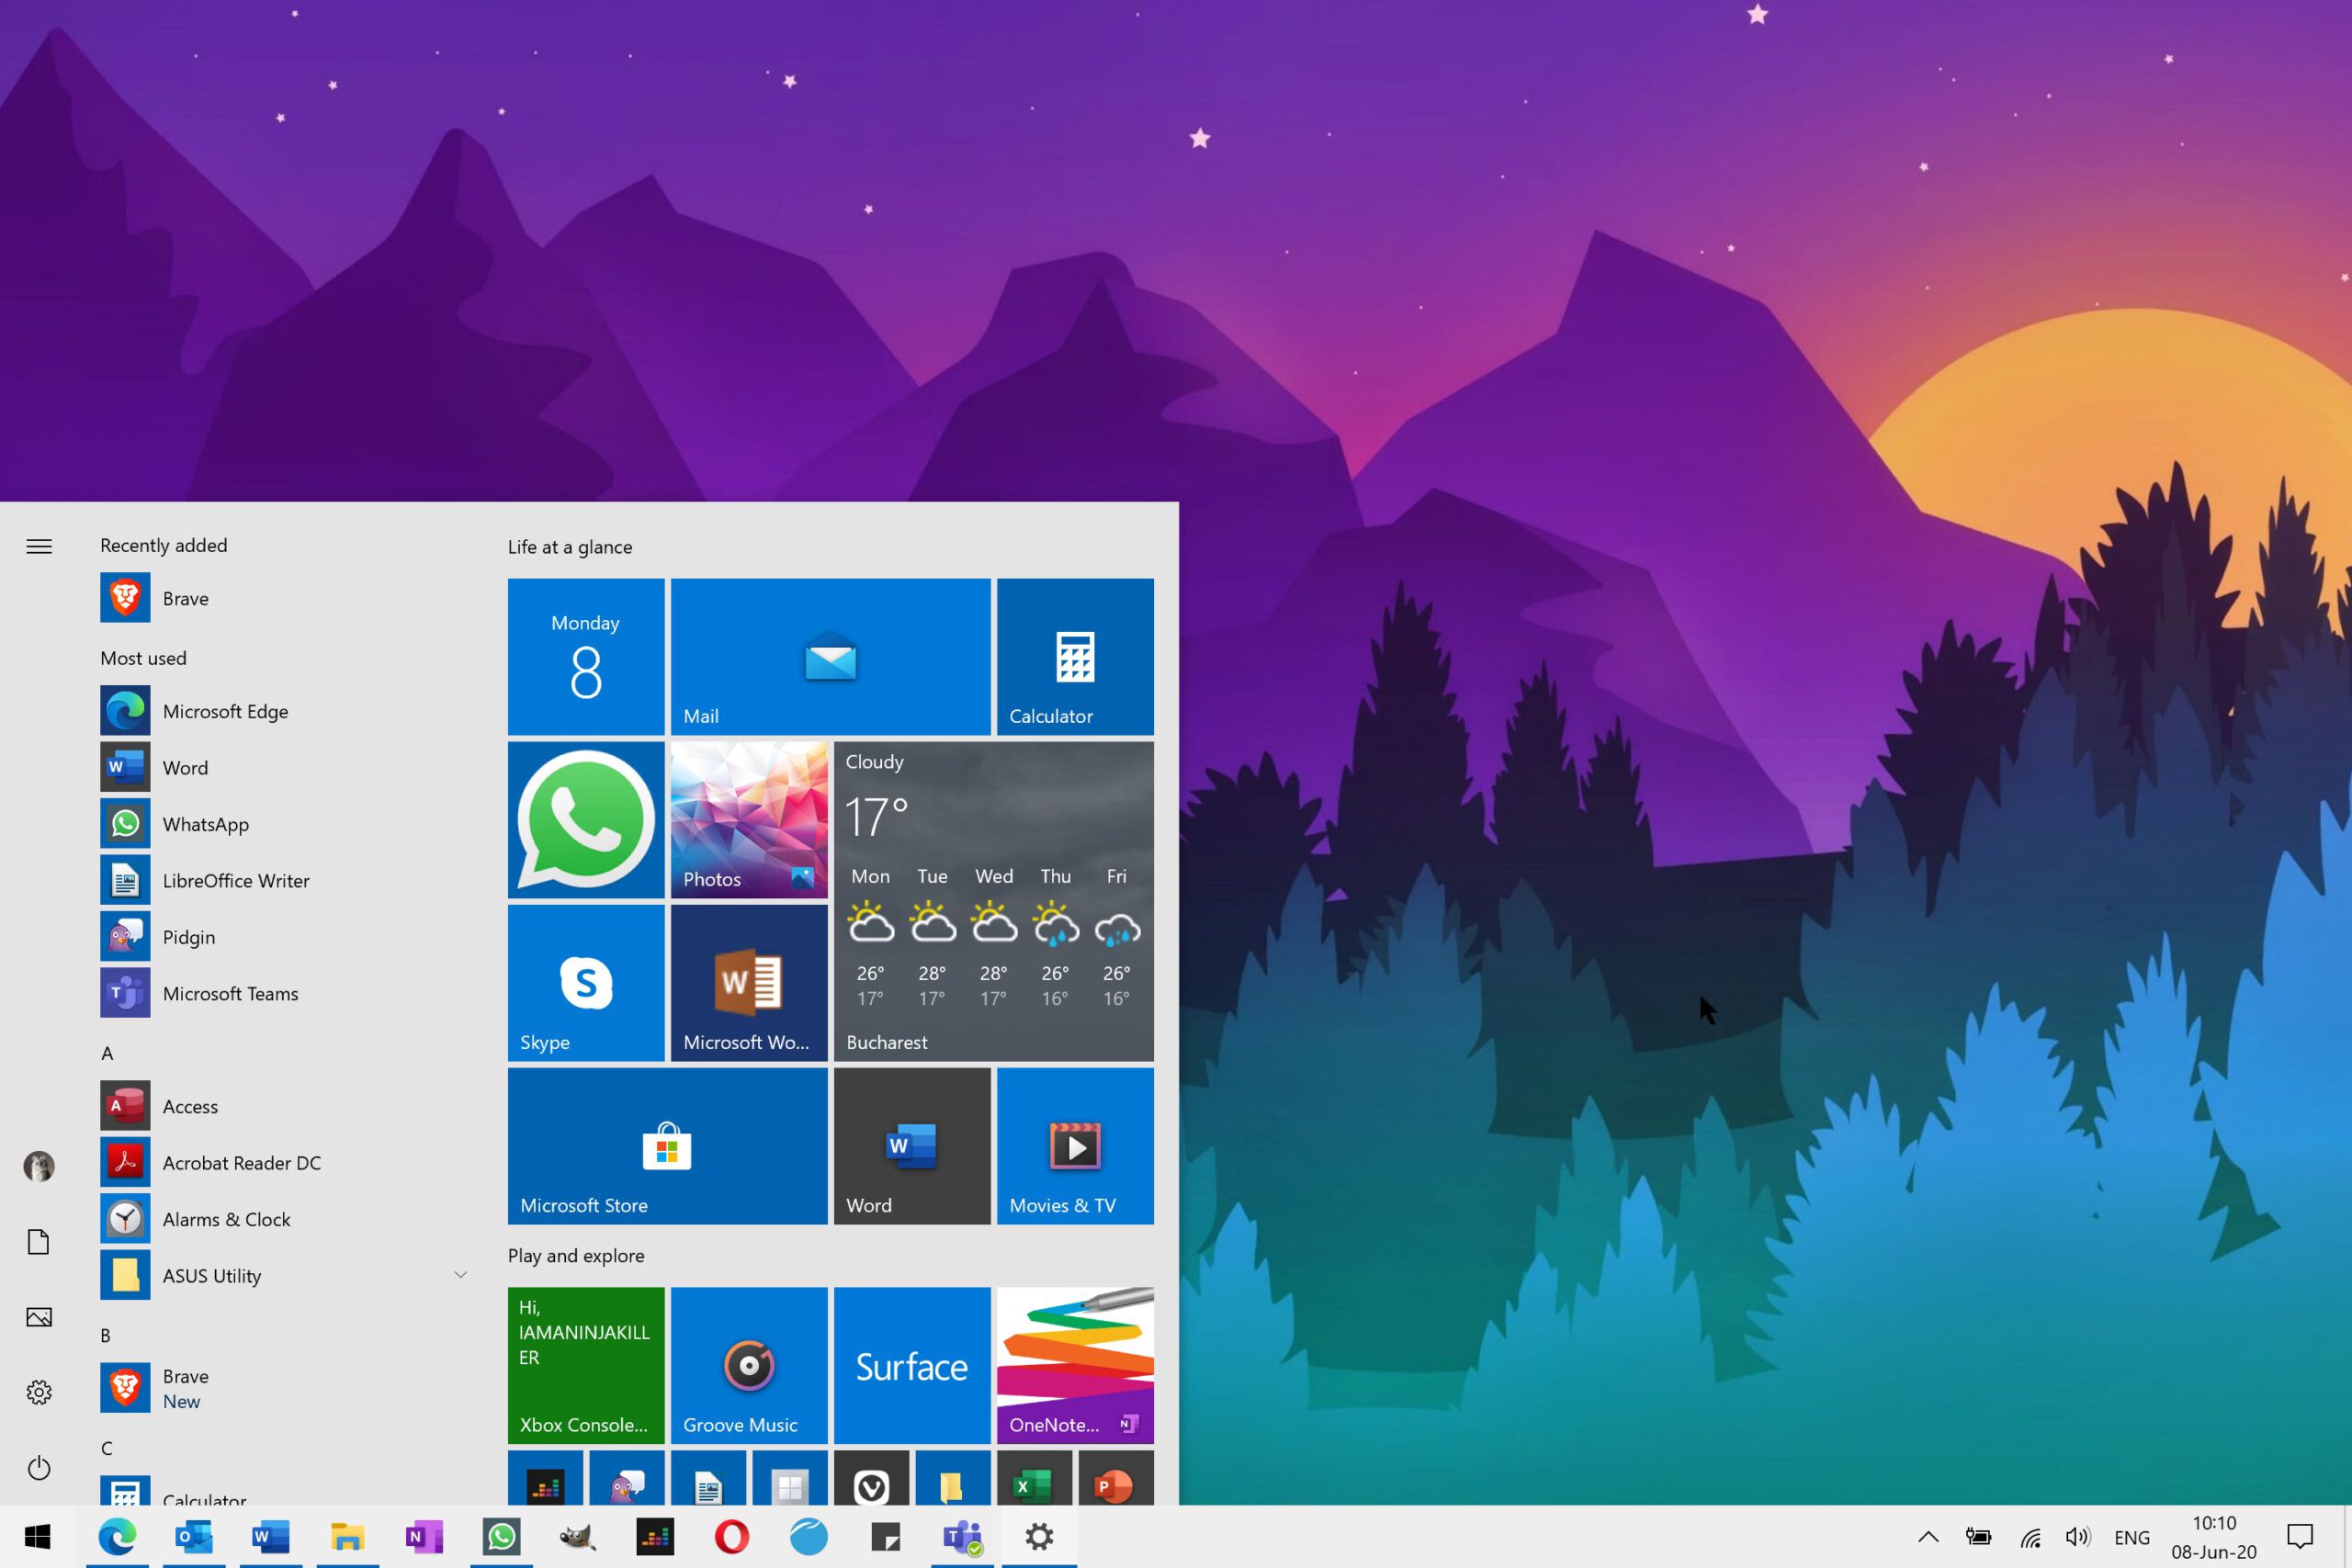
Task: Click the Power button in Start menu
Action: [39, 1467]
